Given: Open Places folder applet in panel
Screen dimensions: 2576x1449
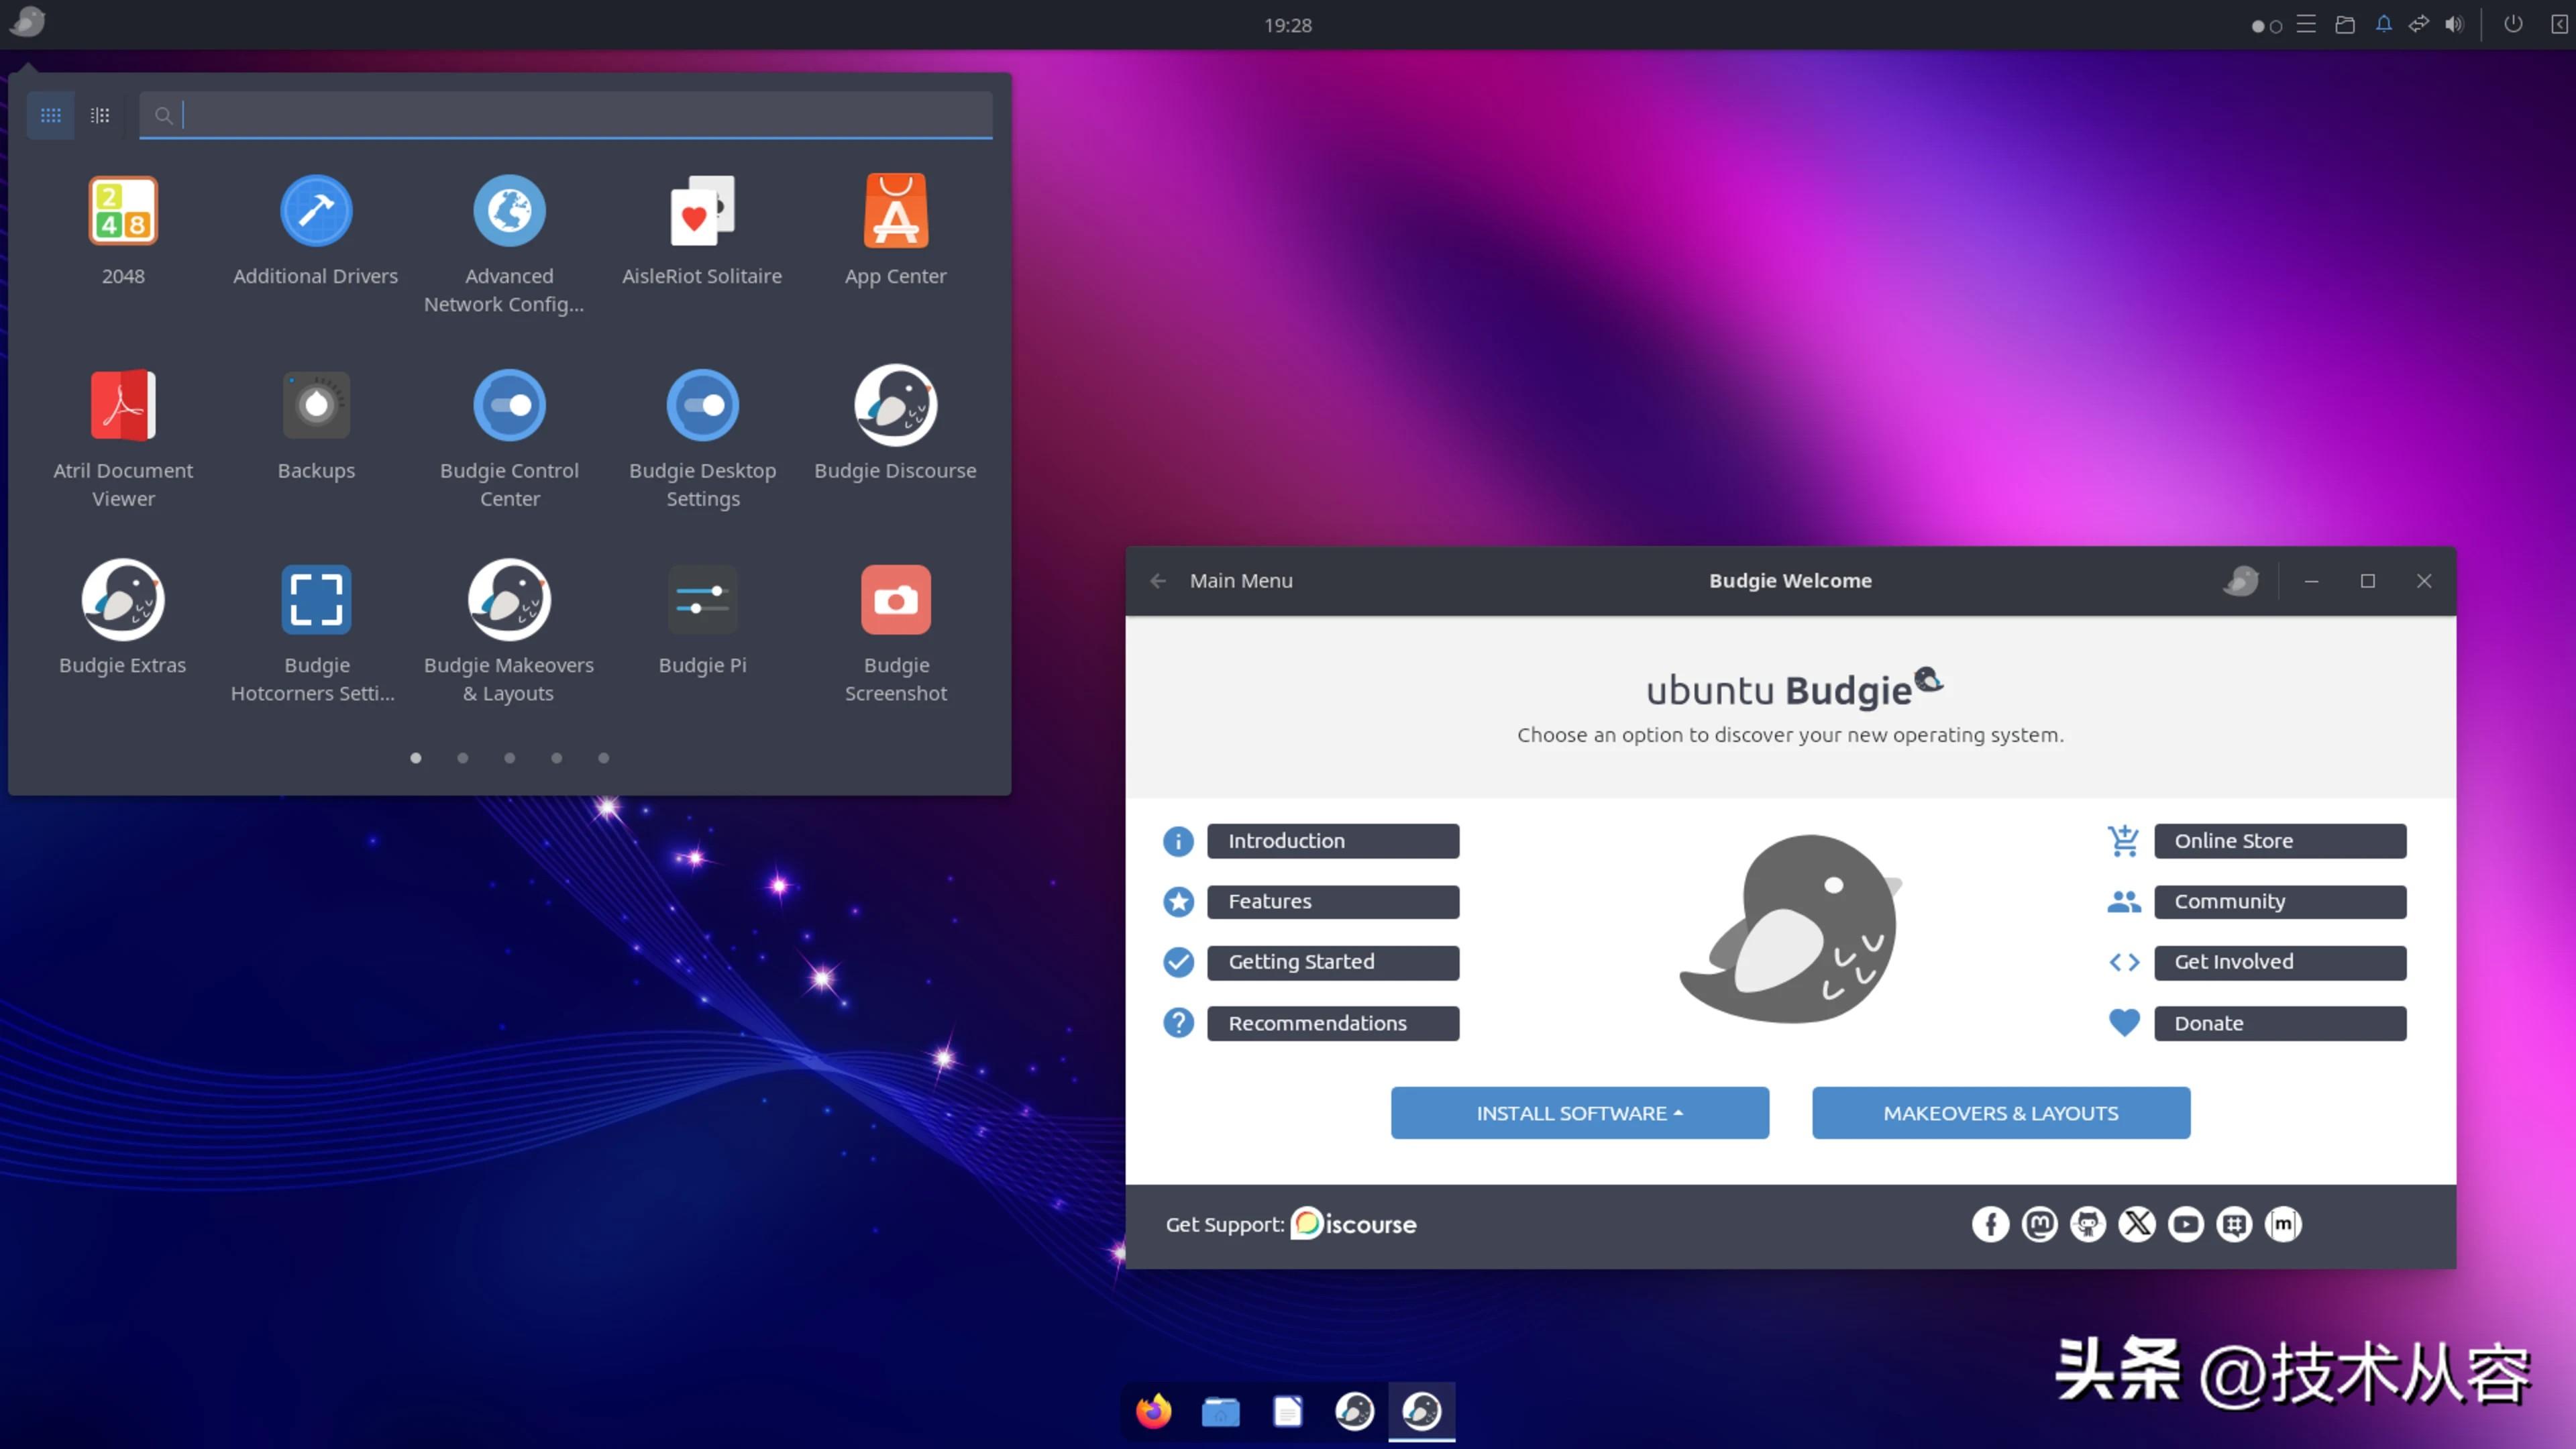Looking at the screenshot, I should click(2345, 24).
